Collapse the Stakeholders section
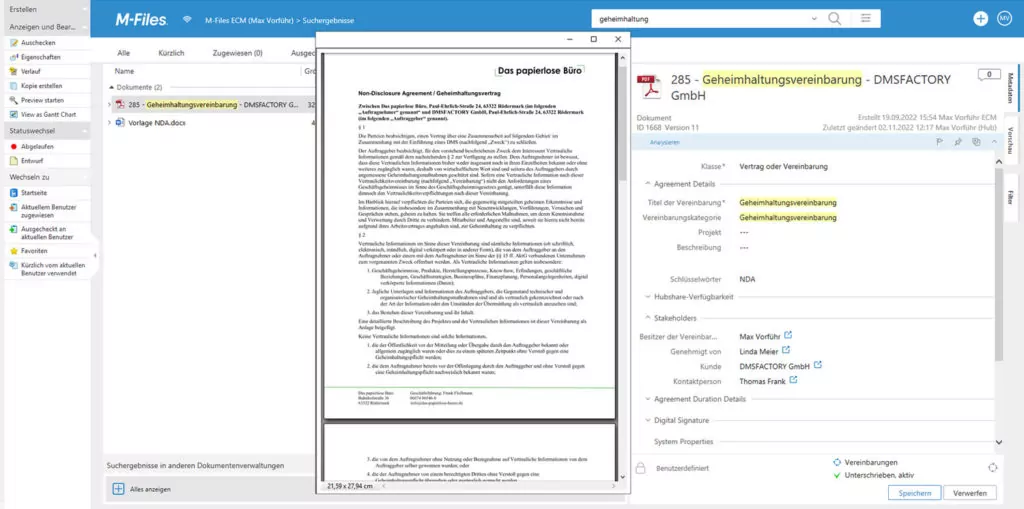 [x=648, y=318]
